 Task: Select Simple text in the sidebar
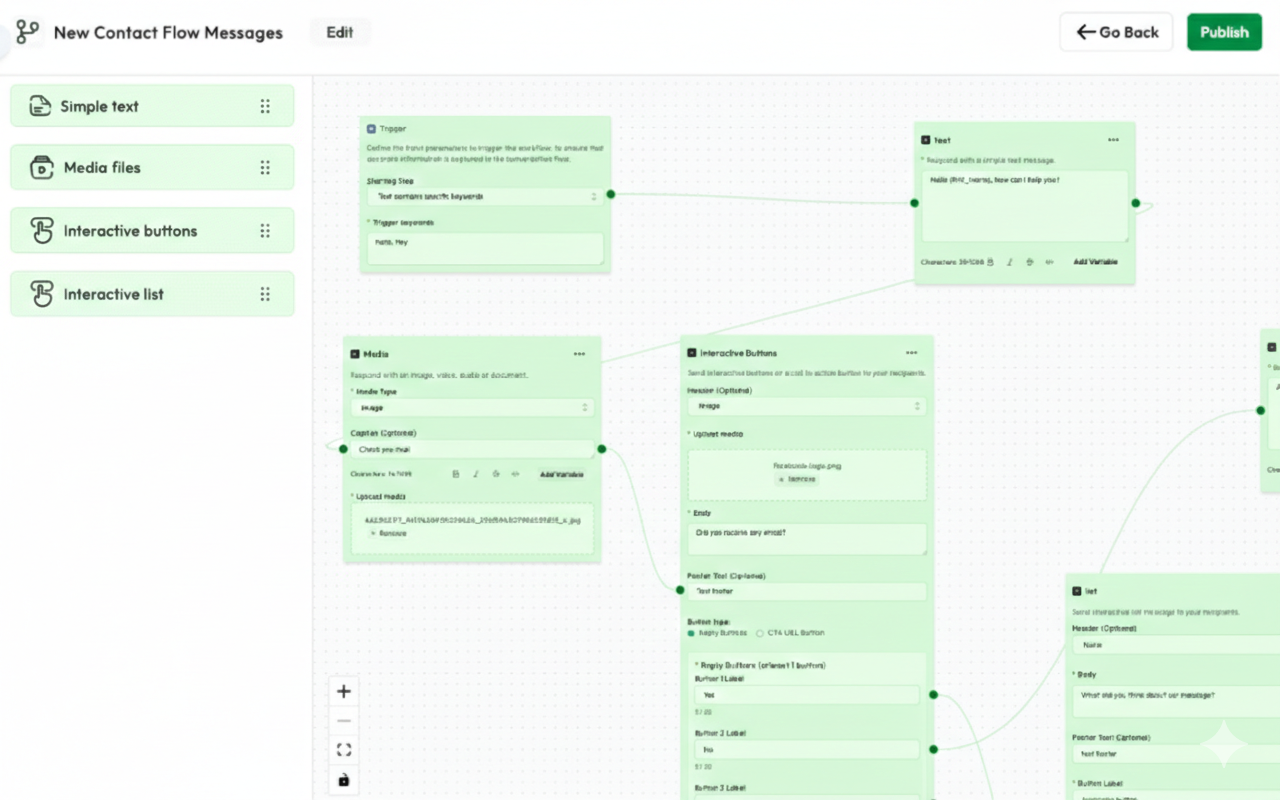[x=152, y=106]
